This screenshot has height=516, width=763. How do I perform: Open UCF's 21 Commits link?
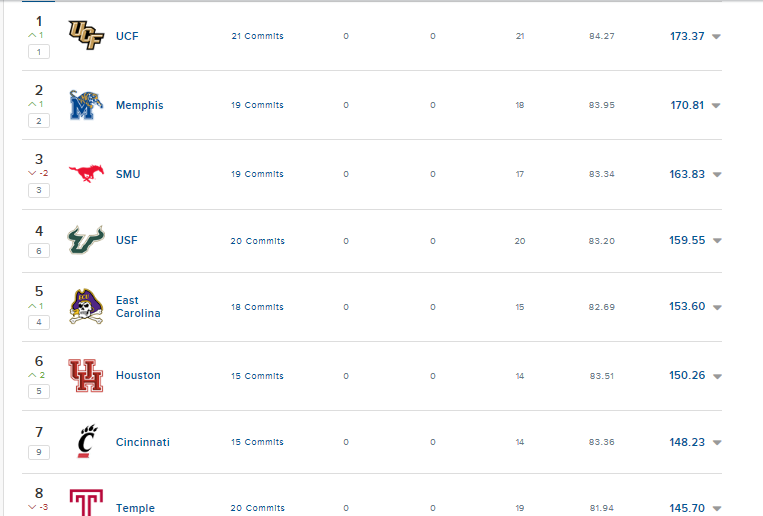[257, 36]
